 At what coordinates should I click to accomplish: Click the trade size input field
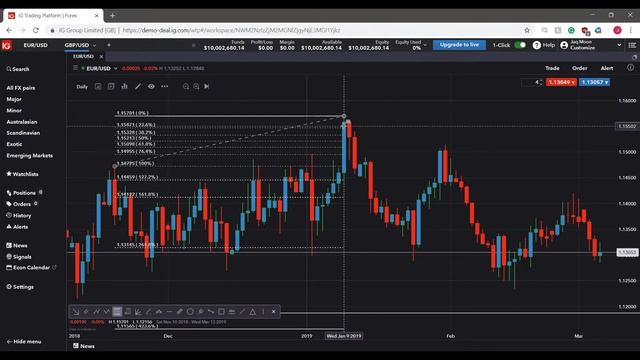click(530, 82)
